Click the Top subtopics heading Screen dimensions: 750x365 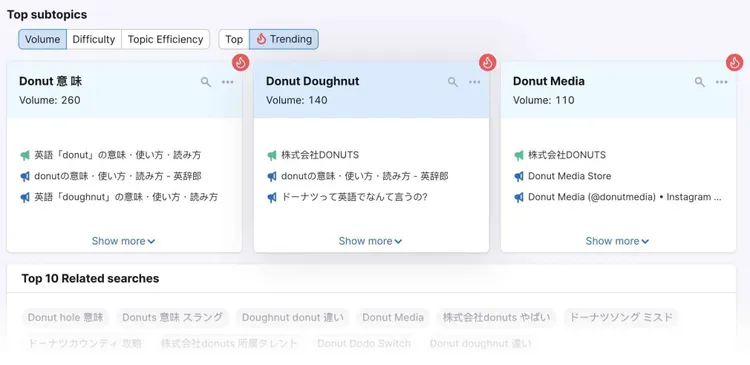47,14
